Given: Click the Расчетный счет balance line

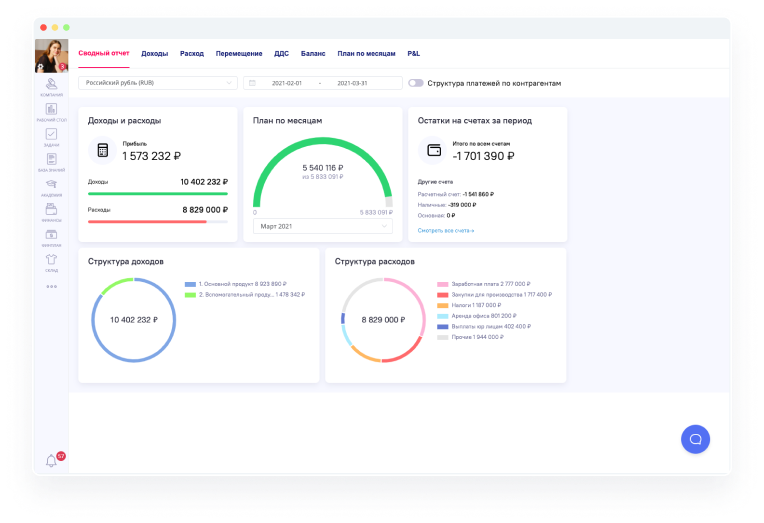Looking at the screenshot, I should (x=456, y=194).
